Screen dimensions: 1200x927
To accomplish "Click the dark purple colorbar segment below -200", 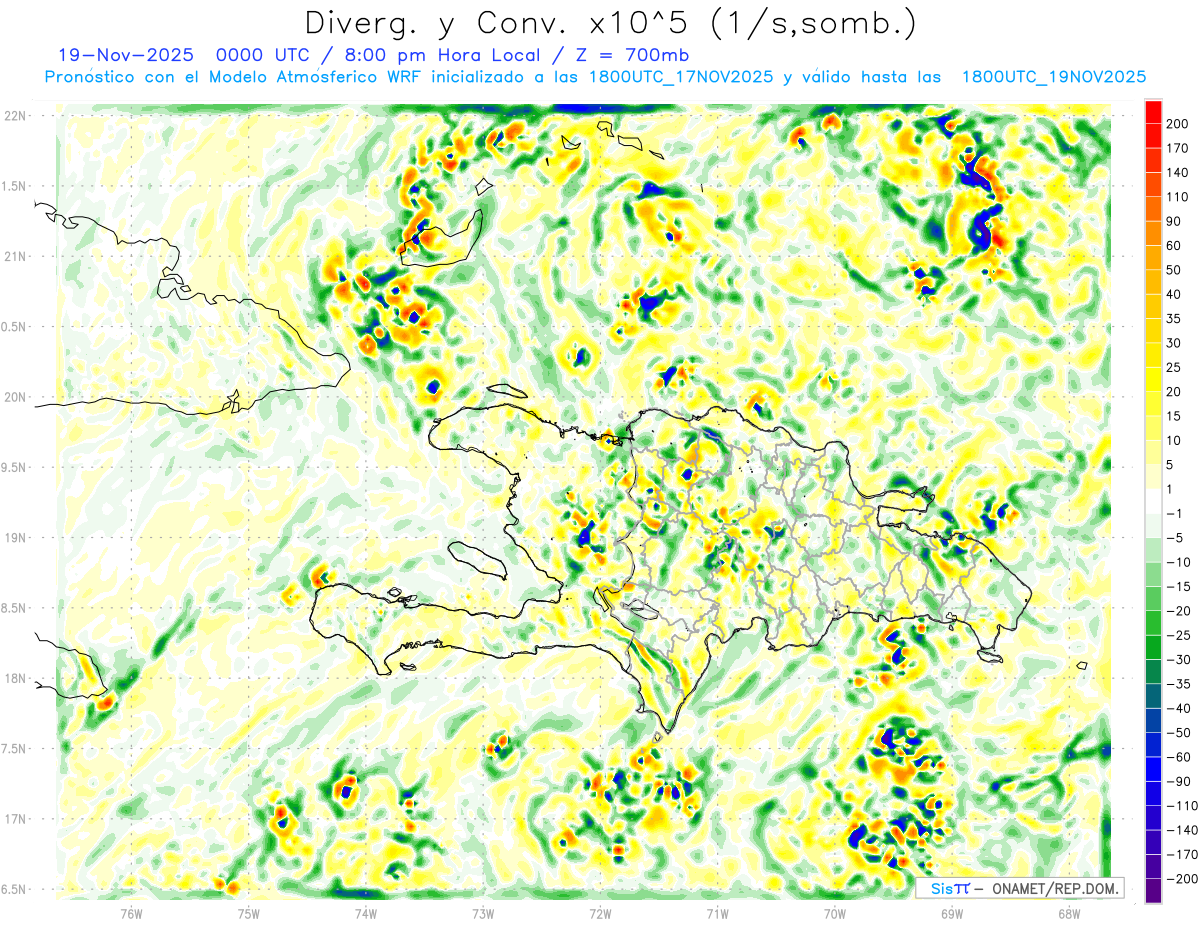I will 1153,891.
